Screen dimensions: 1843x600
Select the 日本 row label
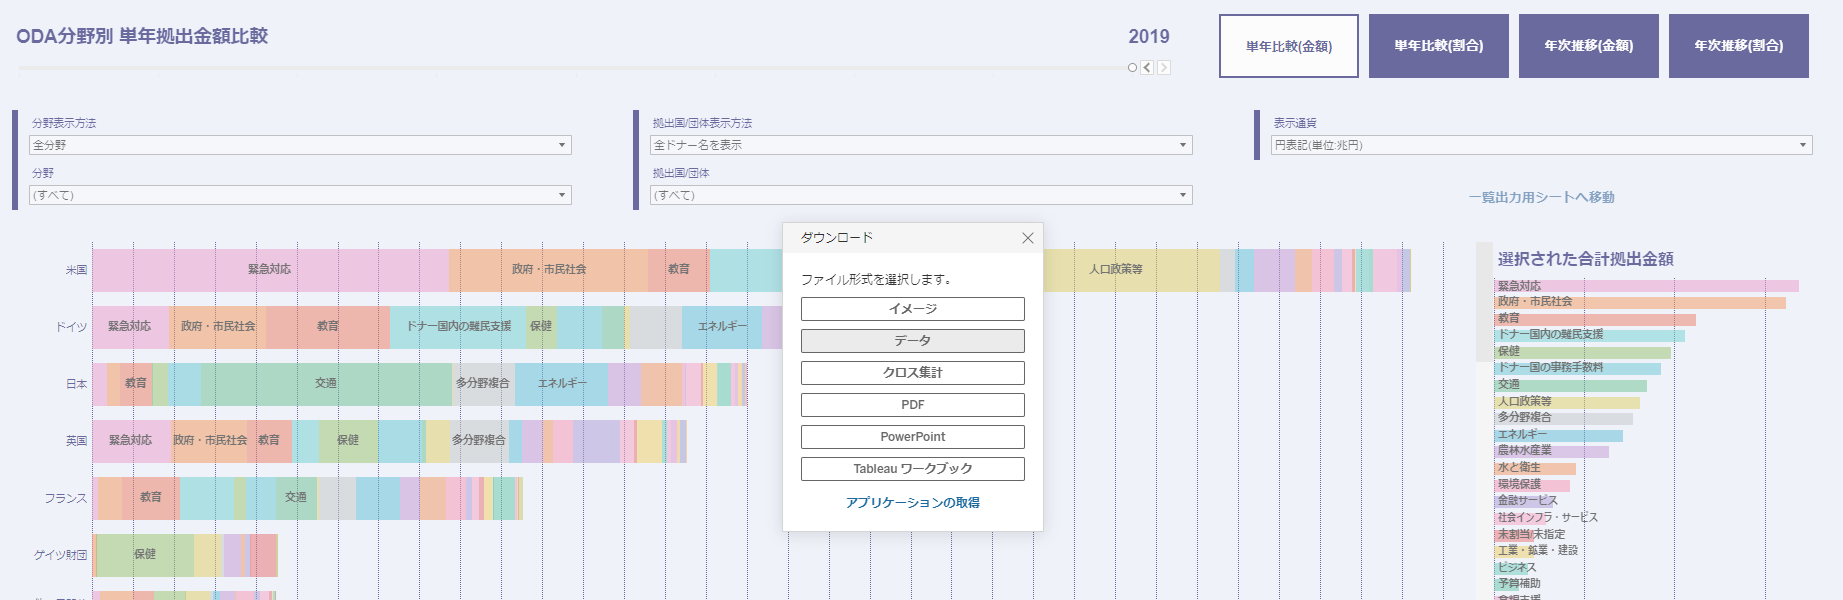[76, 385]
